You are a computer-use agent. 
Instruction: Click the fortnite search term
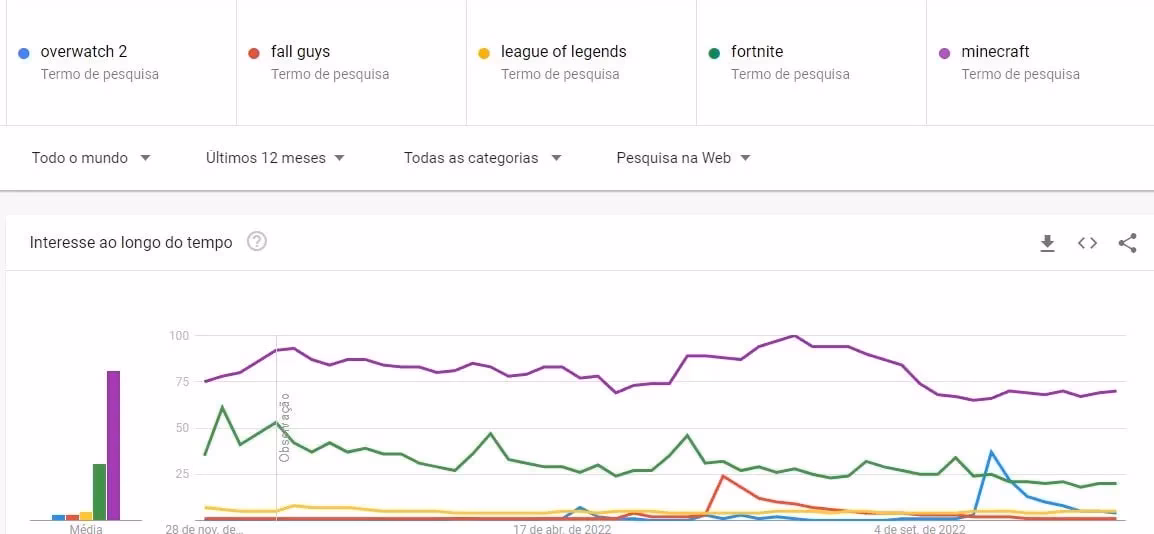[x=757, y=52]
